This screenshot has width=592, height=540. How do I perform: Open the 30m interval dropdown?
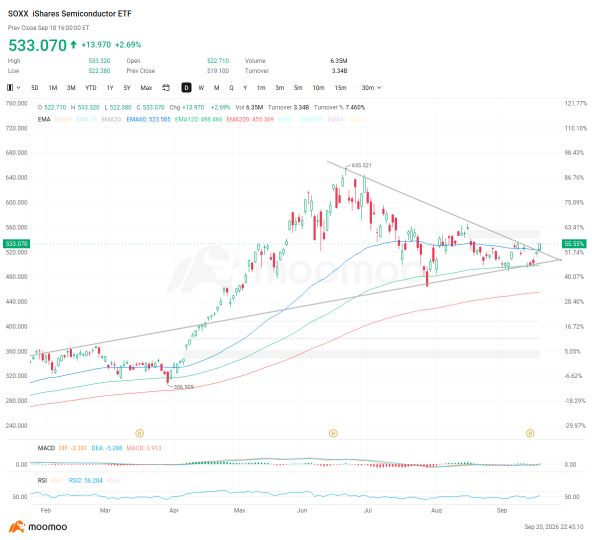pos(371,88)
